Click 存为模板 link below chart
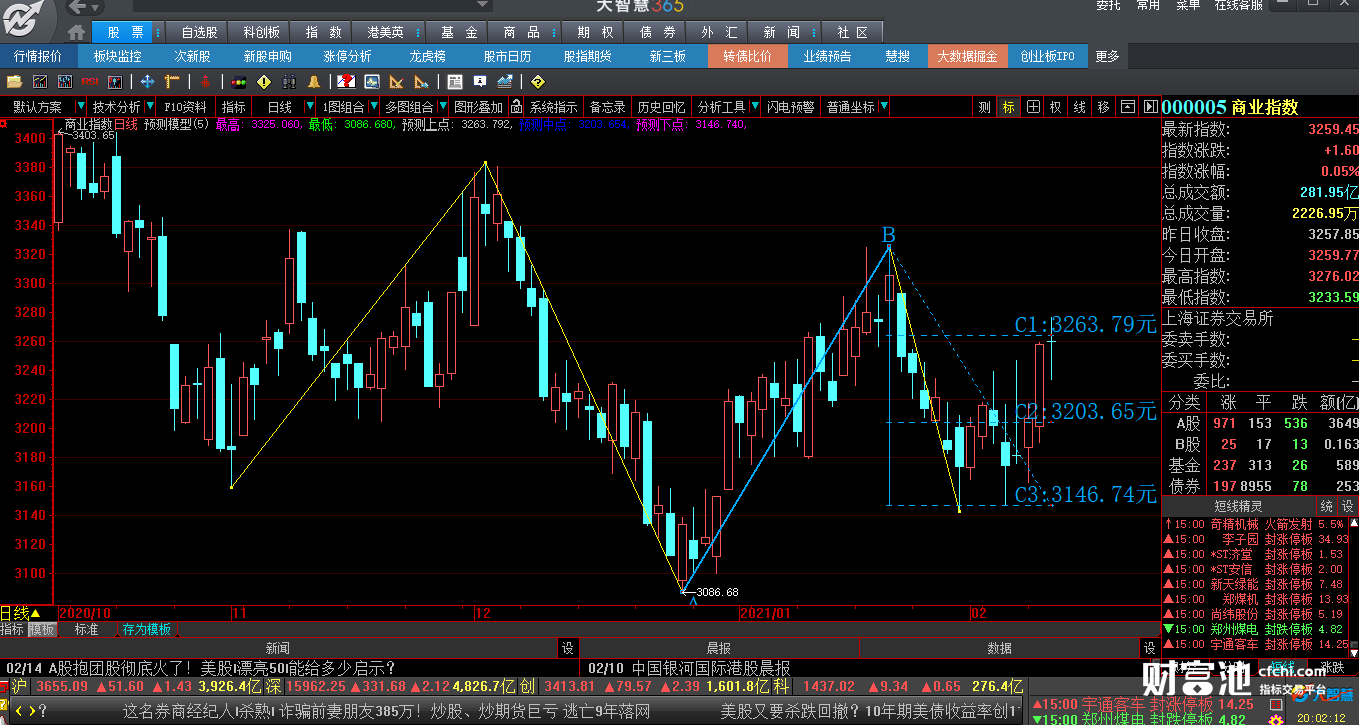Image resolution: width=1359 pixels, height=725 pixels. (146, 629)
